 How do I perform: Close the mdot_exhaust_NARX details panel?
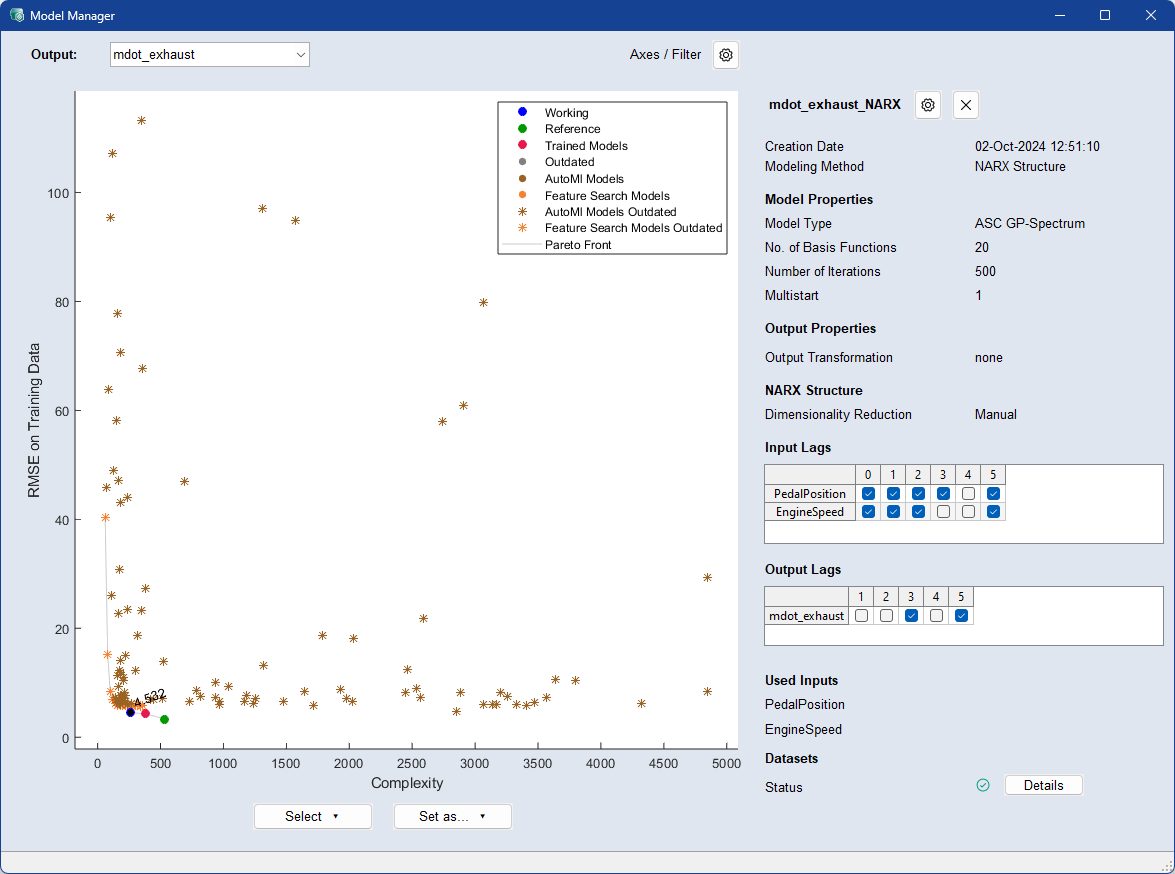coord(965,104)
